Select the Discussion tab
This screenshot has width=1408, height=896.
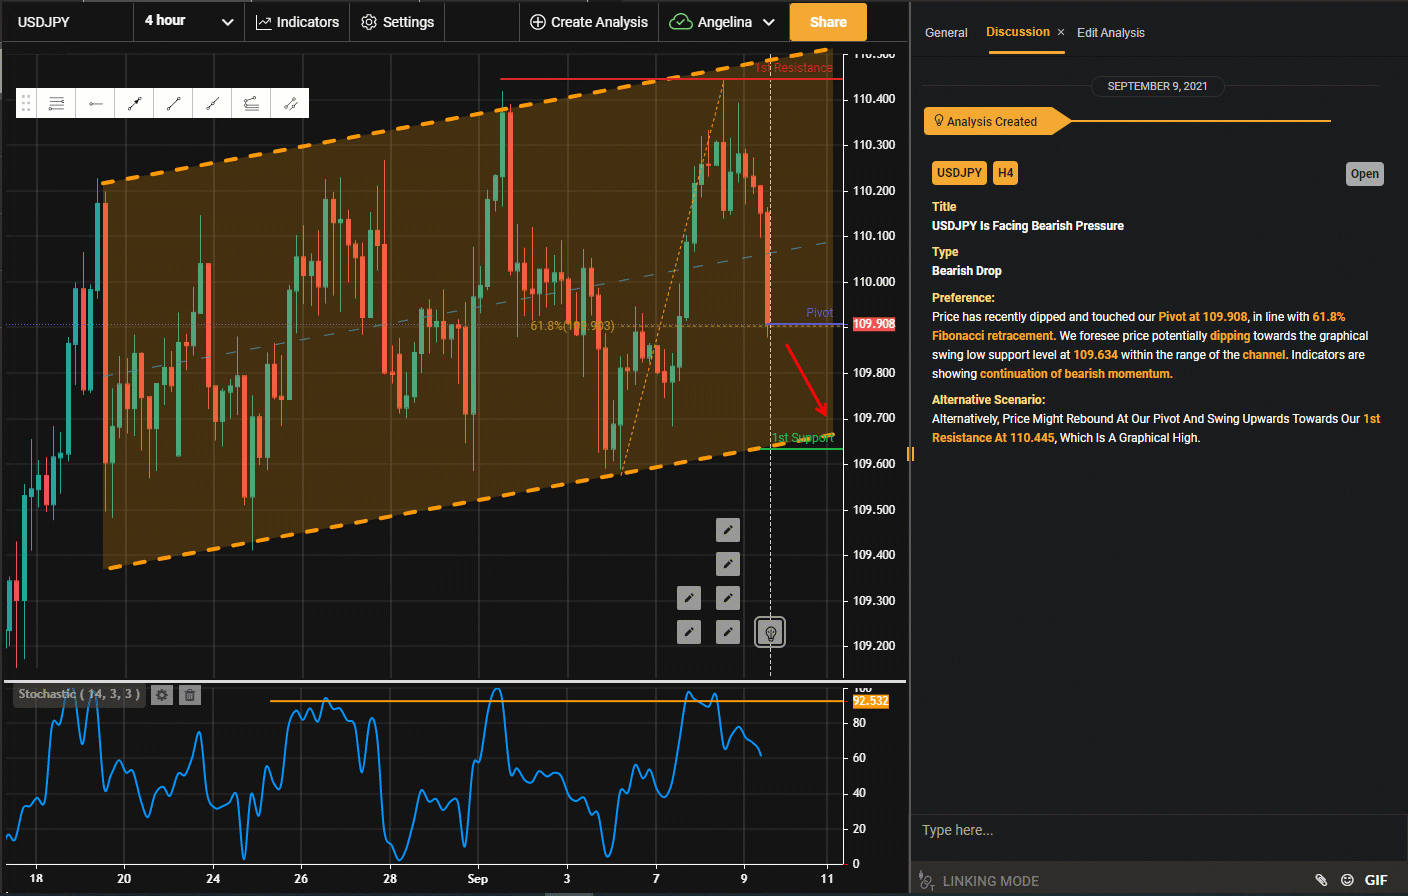[1018, 32]
